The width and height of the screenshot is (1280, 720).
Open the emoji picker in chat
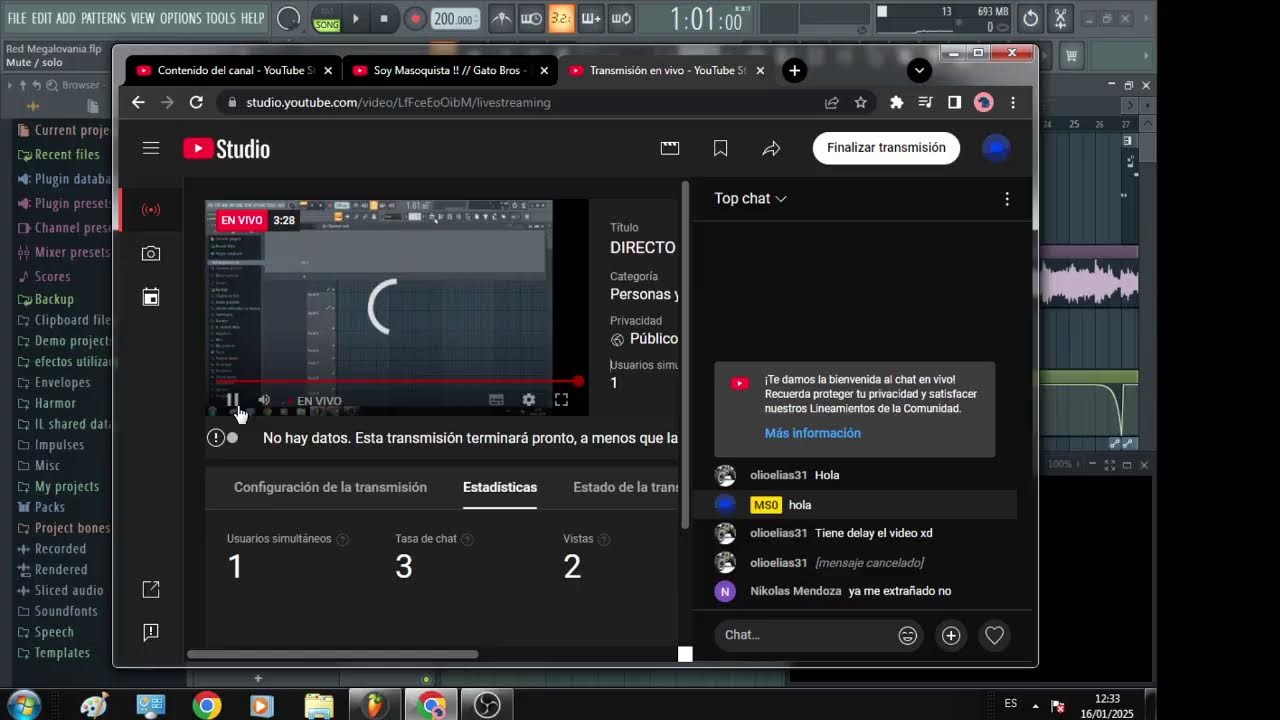pos(908,635)
